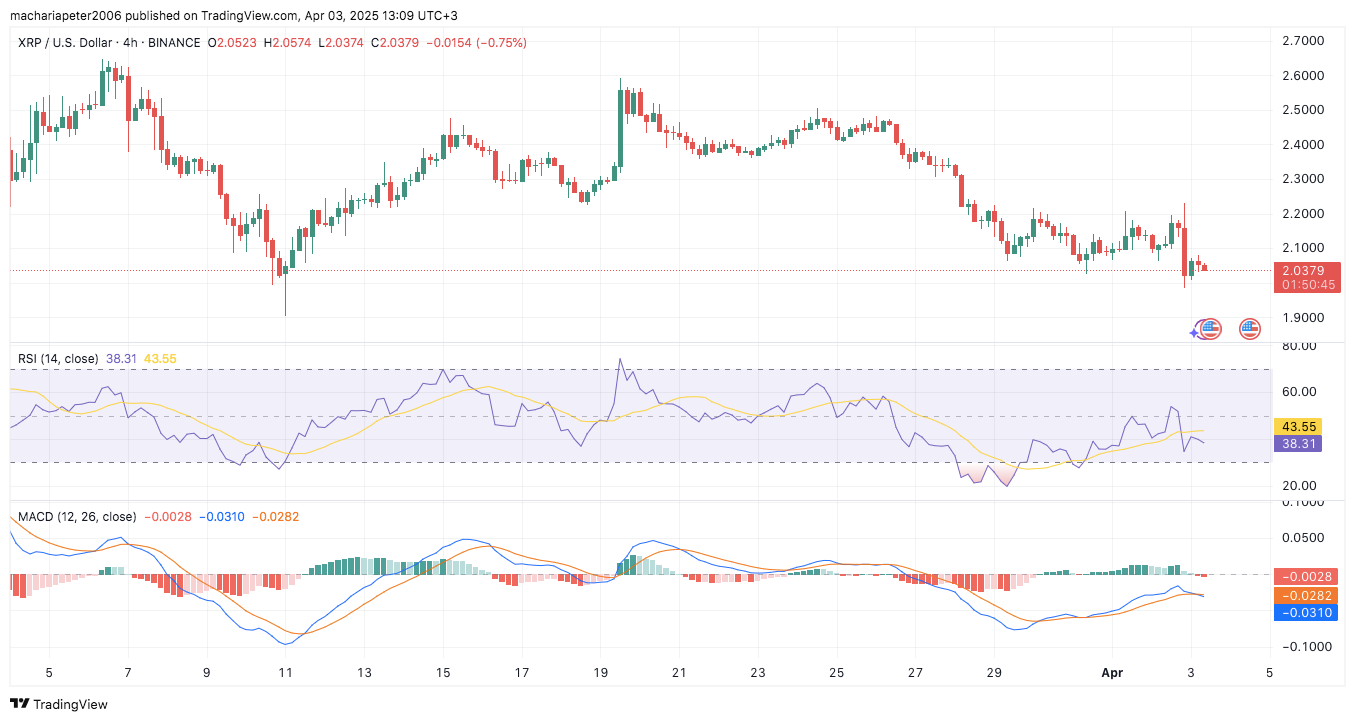Click the 80.00 RSI scale label
Viewport: 1355px width, 721px height.
tap(1299, 346)
